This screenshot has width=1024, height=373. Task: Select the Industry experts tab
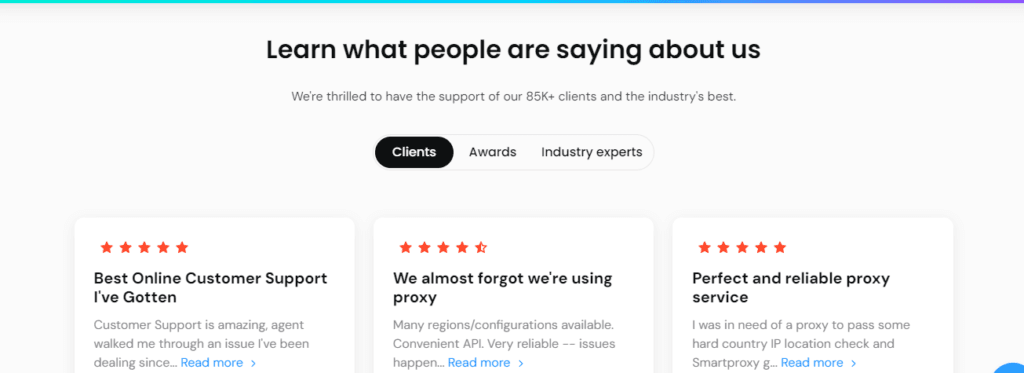592,152
